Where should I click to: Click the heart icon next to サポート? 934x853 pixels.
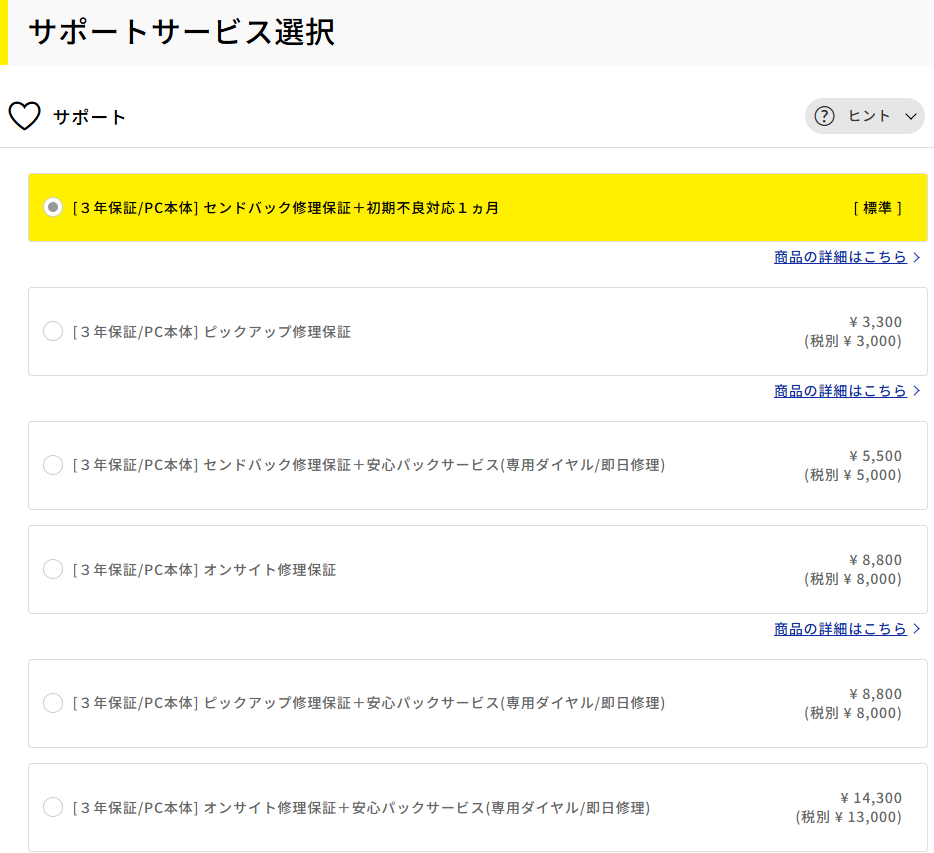tap(24, 116)
